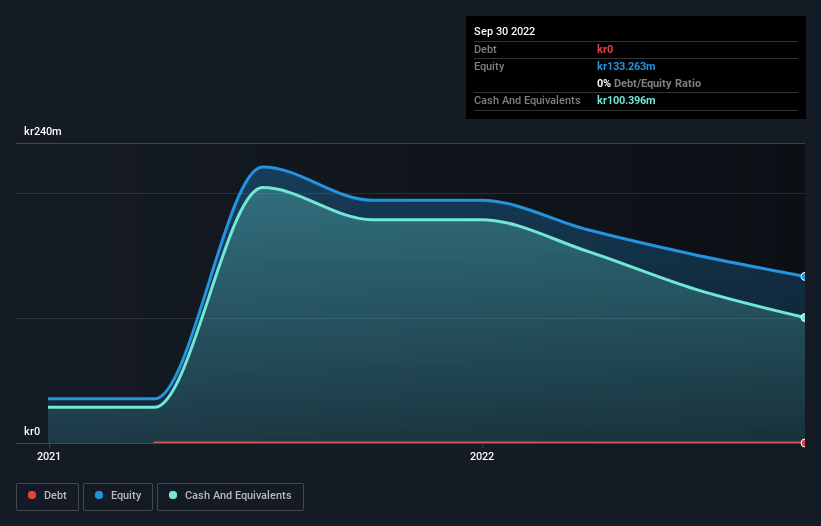Click the Equity label in the tooltip
Viewport: 821px width, 526px height.
(x=489, y=66)
